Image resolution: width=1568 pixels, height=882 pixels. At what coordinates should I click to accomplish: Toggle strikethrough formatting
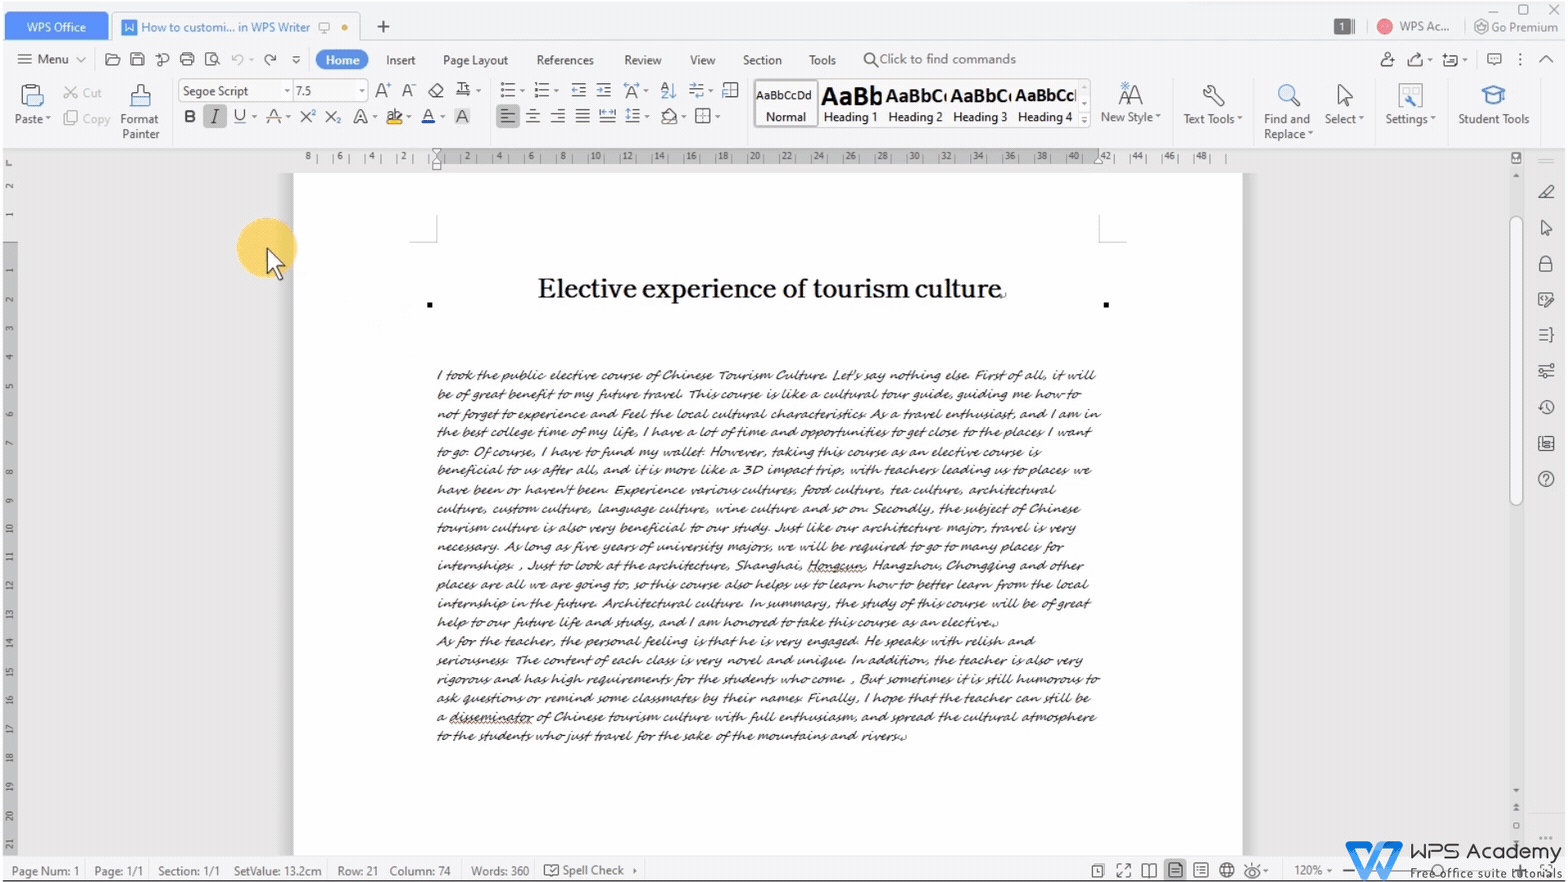pos(273,117)
